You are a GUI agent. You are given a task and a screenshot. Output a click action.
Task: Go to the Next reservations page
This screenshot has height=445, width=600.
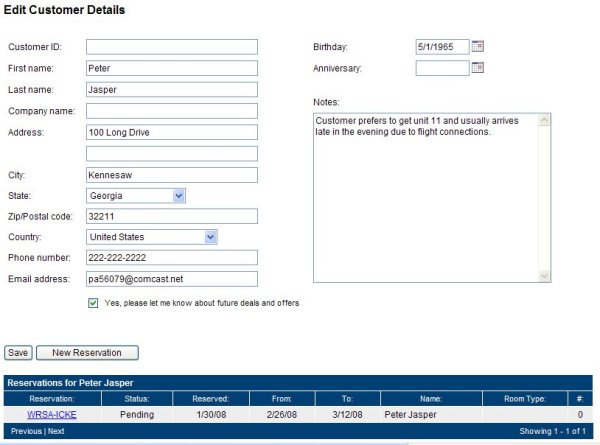(56, 431)
